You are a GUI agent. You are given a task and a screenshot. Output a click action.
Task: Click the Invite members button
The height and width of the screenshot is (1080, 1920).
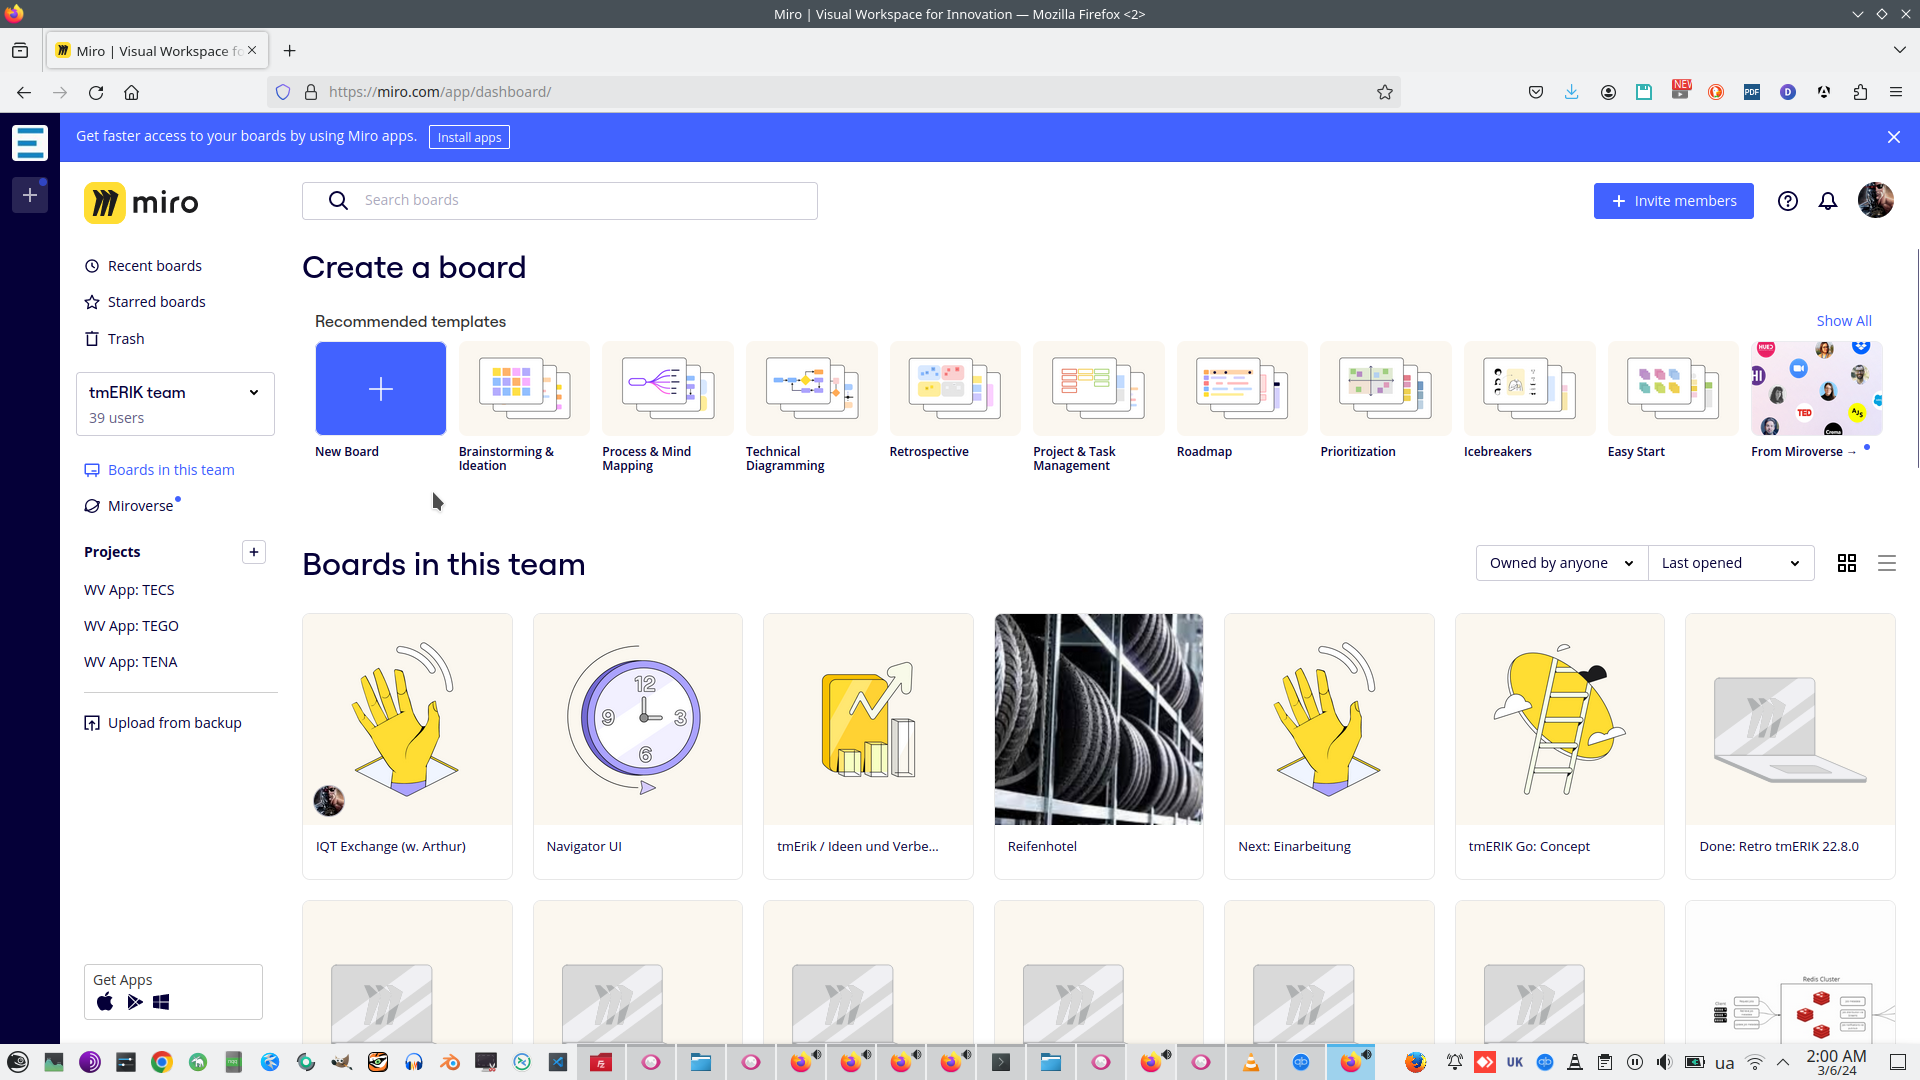click(x=1673, y=201)
